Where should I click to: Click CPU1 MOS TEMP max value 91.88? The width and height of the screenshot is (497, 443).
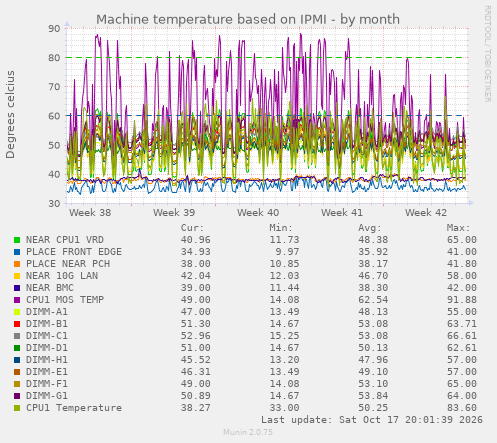point(462,300)
